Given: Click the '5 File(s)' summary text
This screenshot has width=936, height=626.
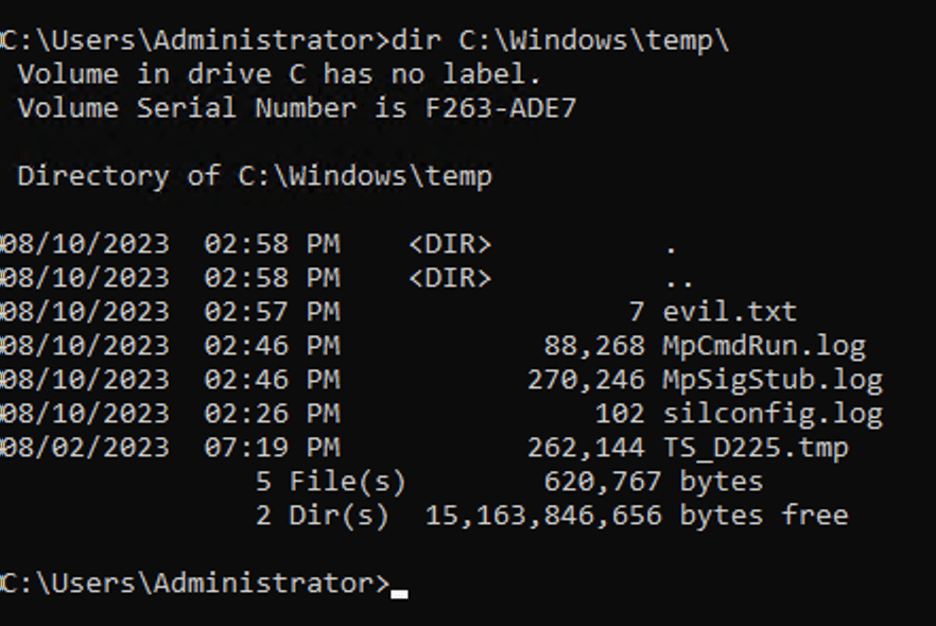Looking at the screenshot, I should pos(331,482).
